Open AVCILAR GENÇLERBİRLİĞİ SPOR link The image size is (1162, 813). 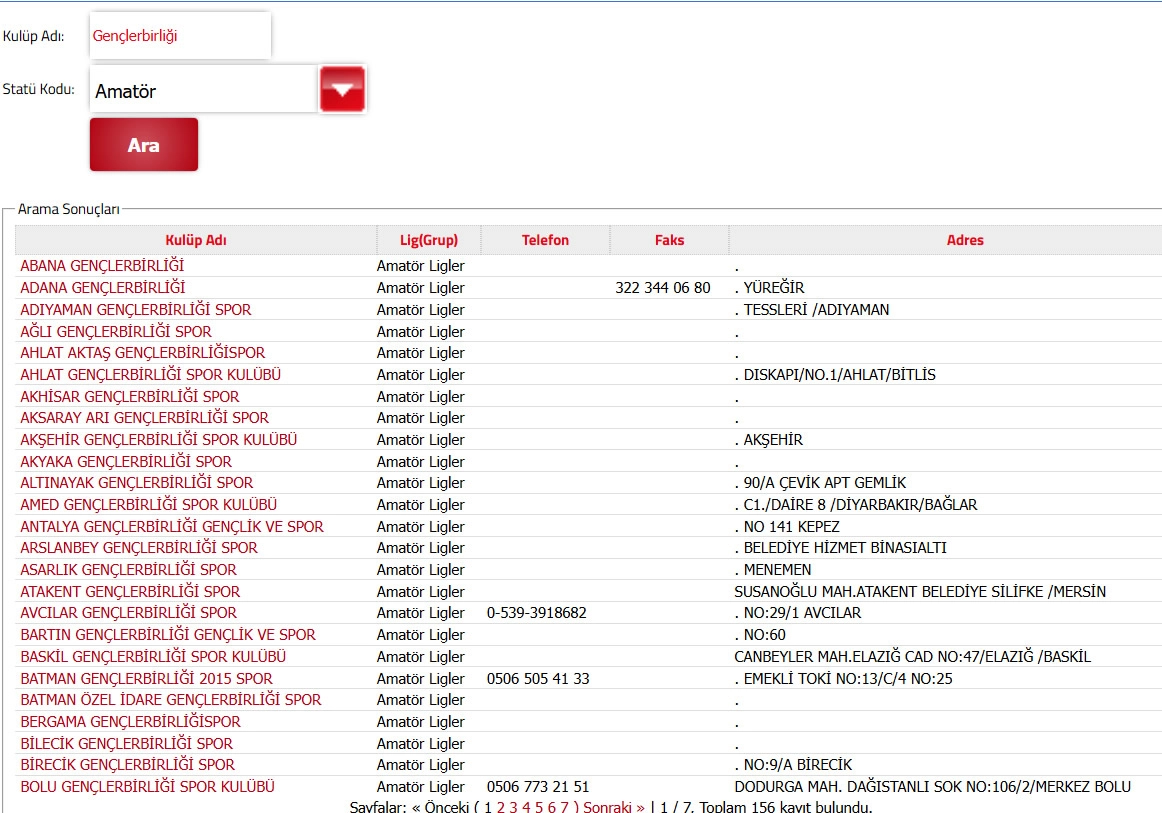[x=128, y=613]
